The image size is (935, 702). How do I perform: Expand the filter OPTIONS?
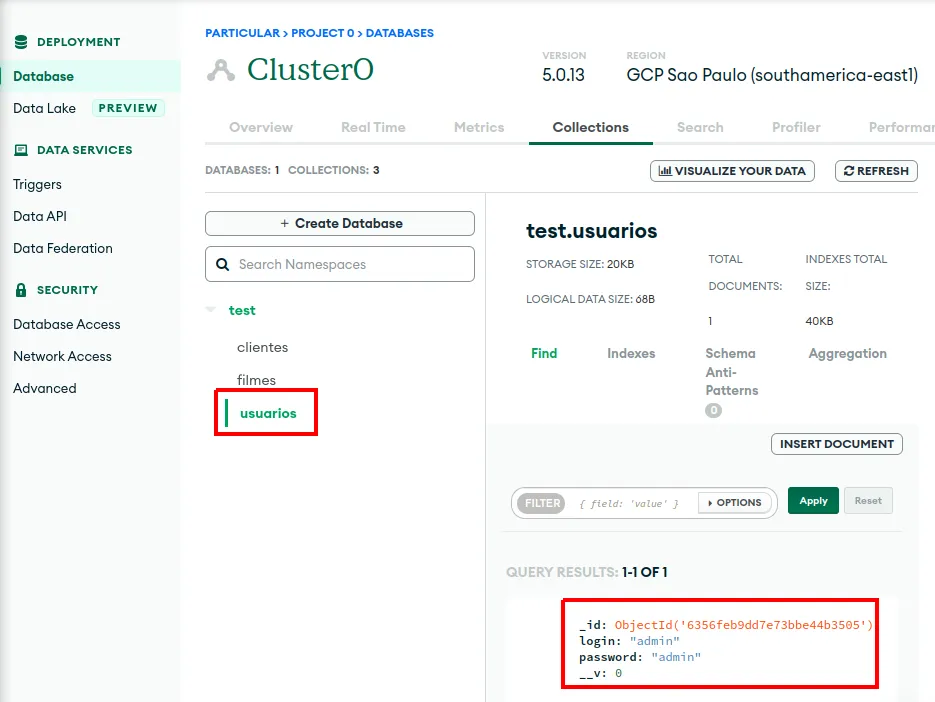point(735,503)
